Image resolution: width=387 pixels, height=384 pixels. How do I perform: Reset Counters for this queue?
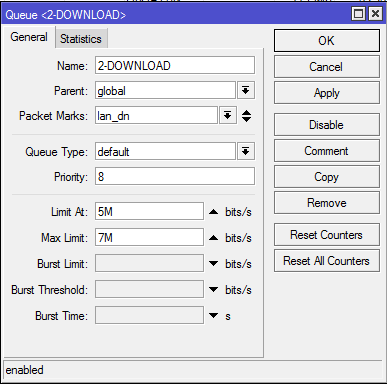coord(327,235)
